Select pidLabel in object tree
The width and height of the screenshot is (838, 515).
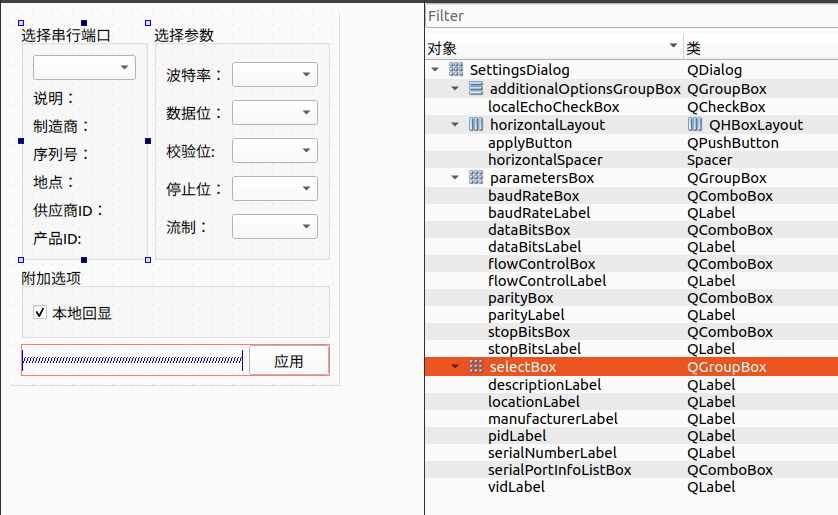click(x=517, y=436)
